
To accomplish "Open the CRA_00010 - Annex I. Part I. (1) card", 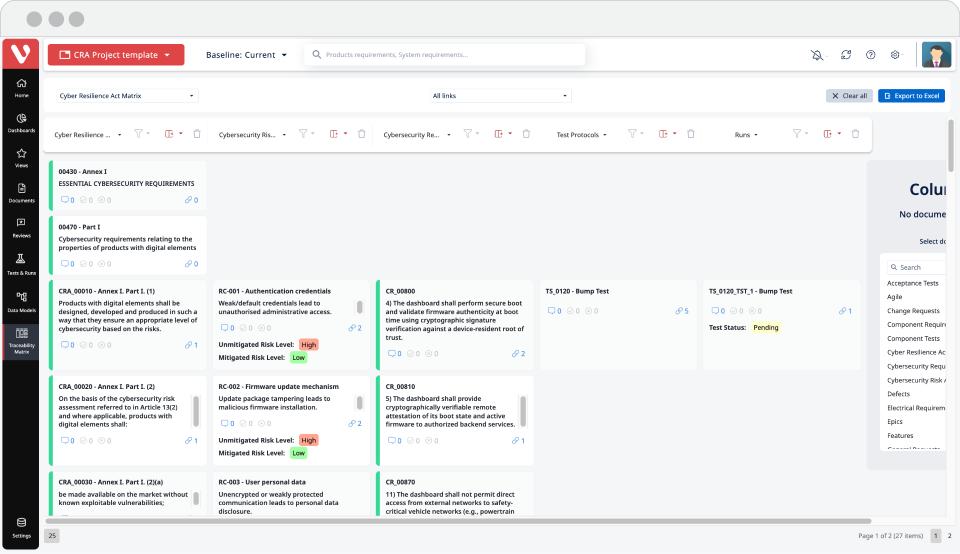I will coord(128,325).
